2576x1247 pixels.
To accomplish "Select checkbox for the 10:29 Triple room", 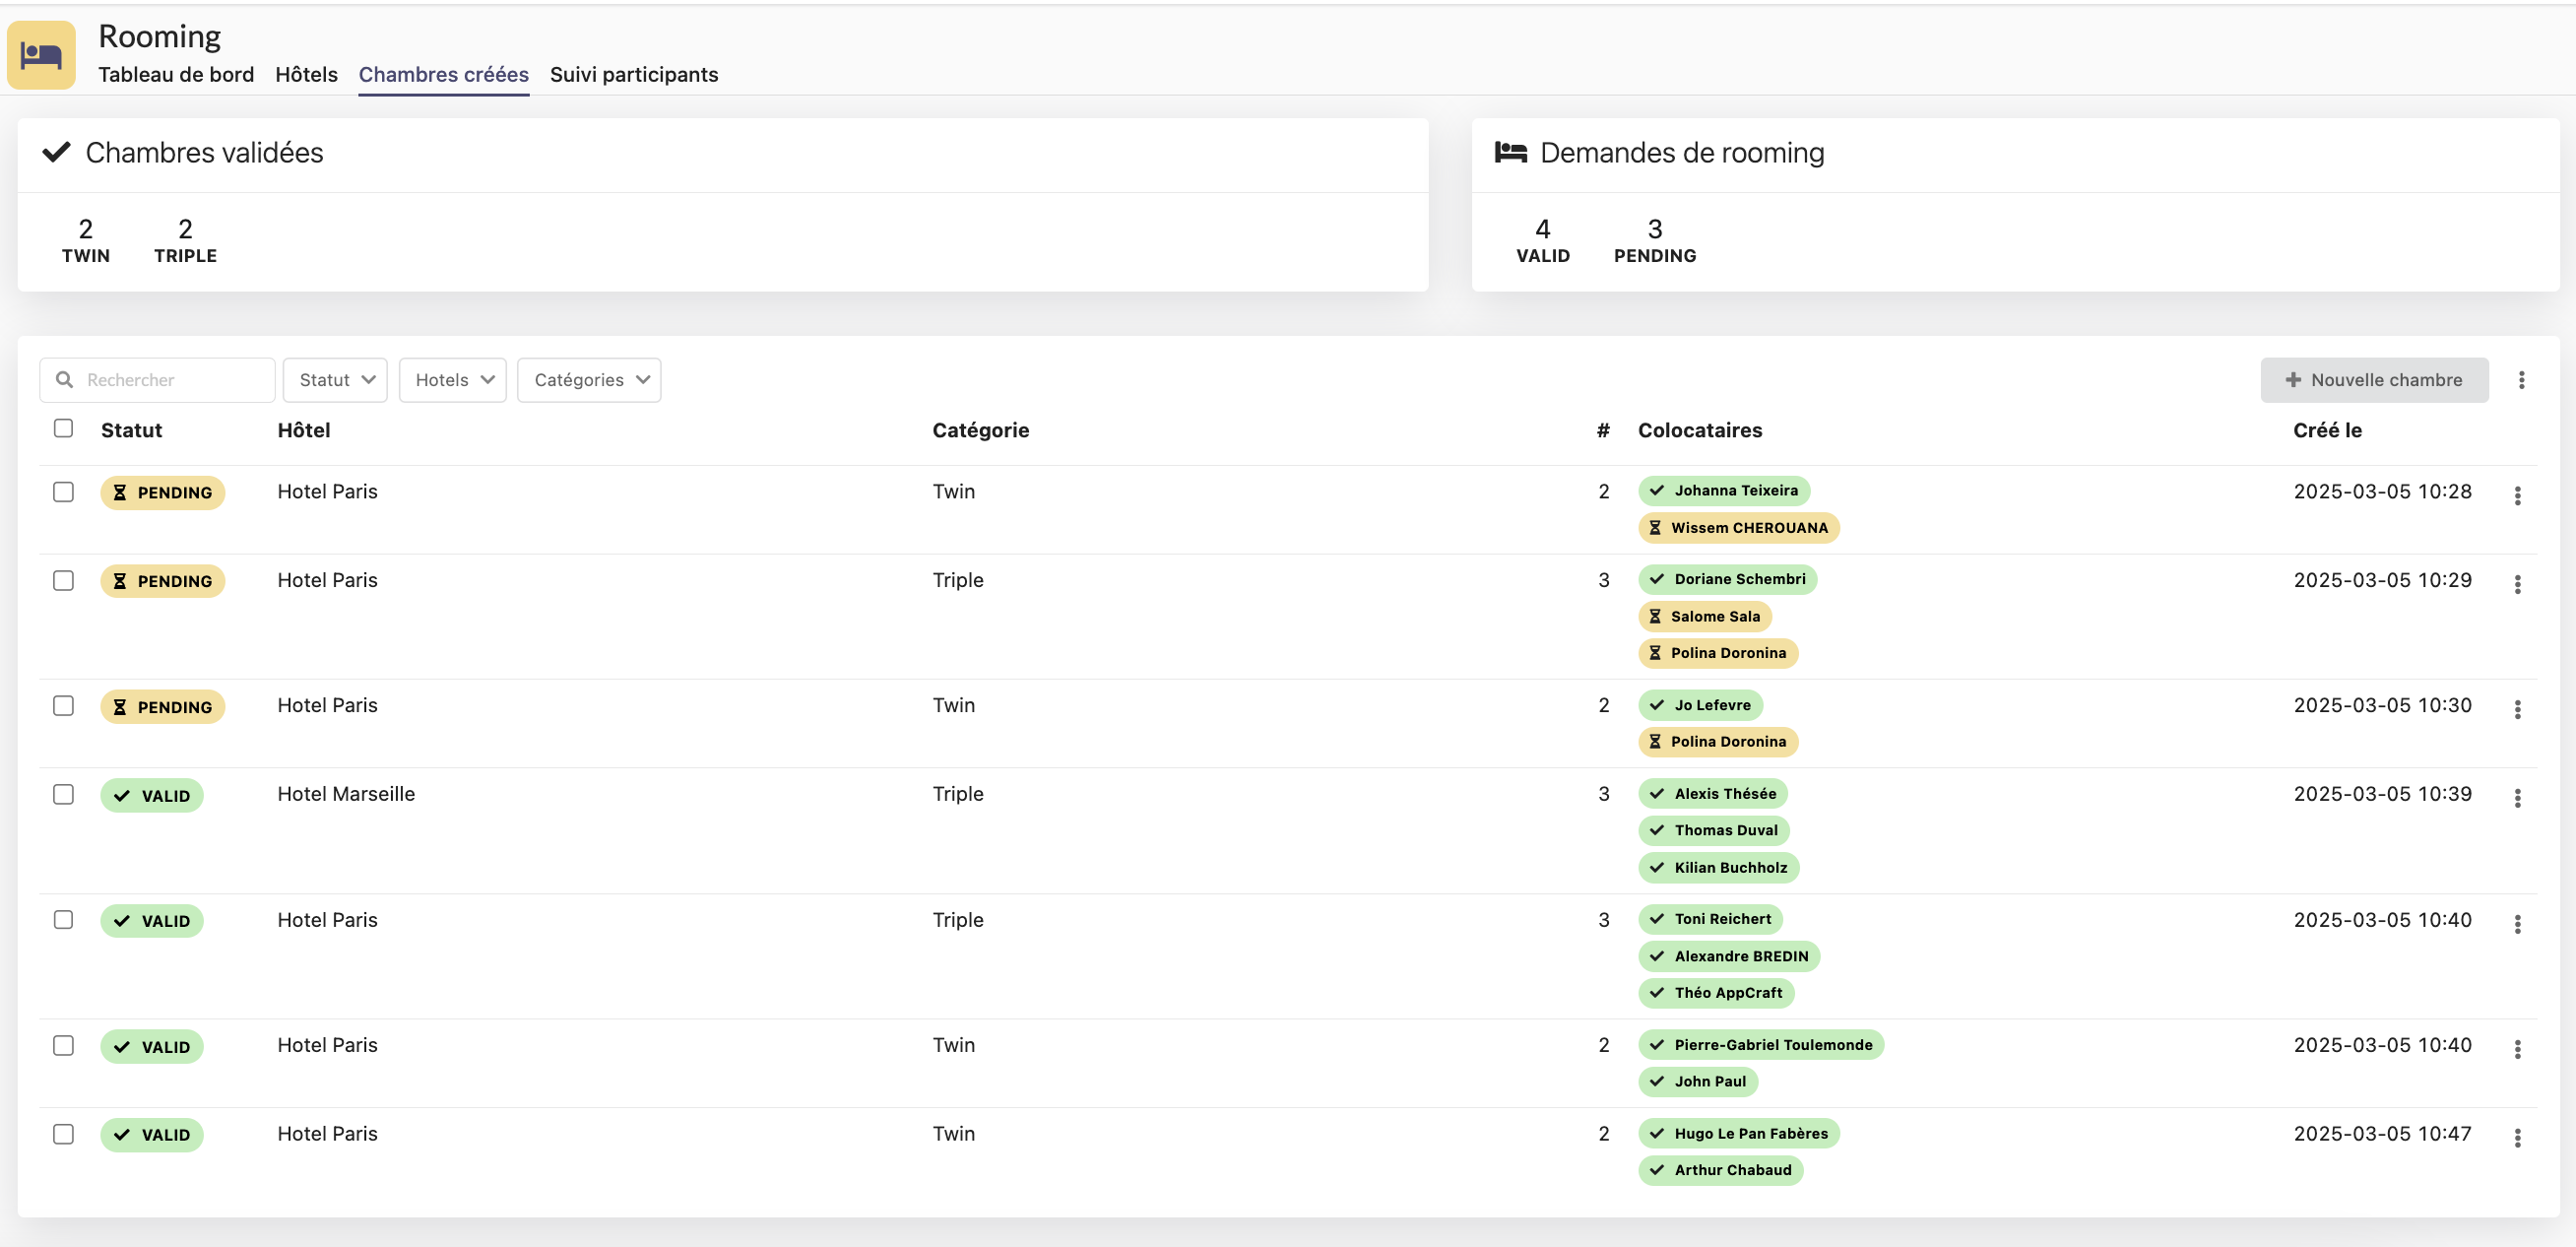I will (63, 581).
